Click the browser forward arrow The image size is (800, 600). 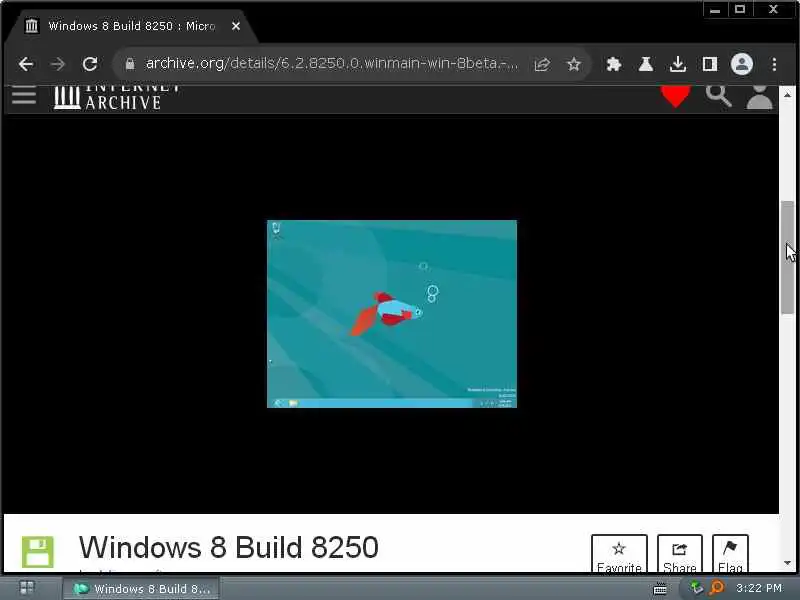tap(58, 64)
